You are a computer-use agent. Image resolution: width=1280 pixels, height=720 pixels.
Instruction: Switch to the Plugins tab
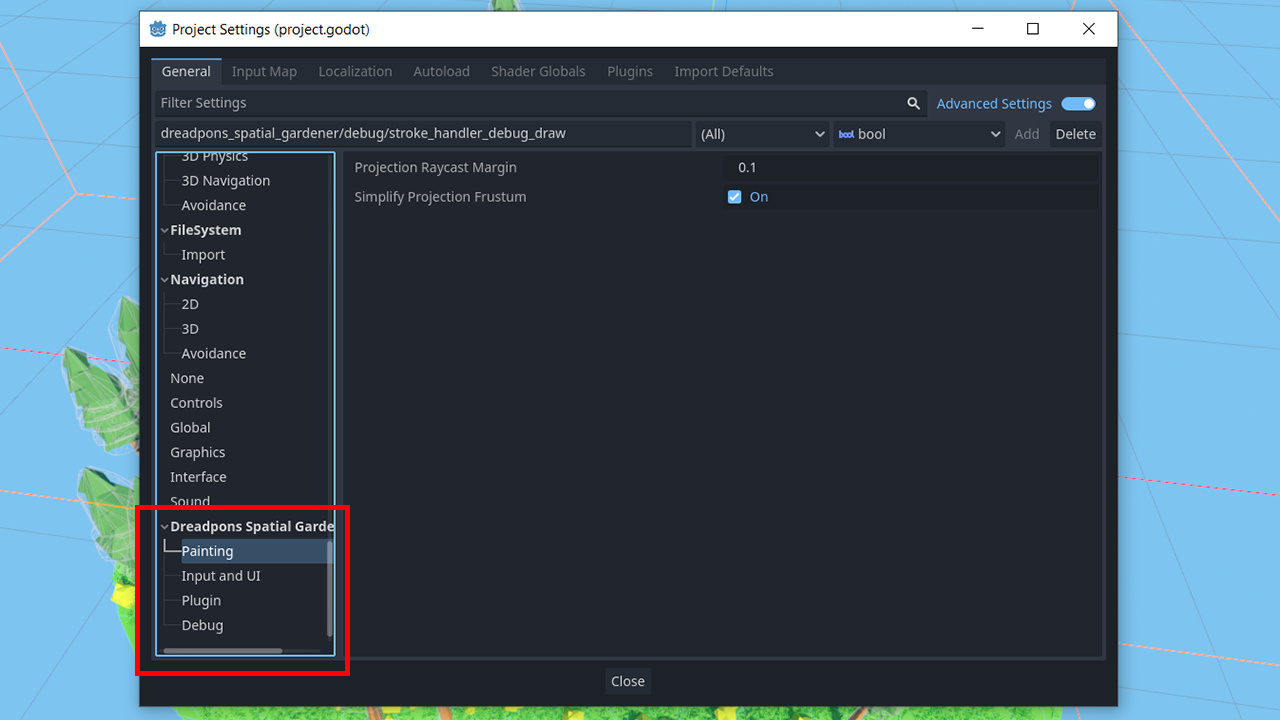(x=629, y=71)
